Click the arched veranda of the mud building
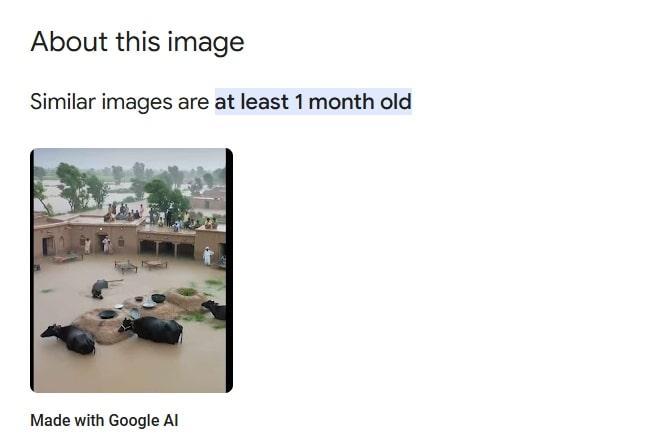The width and height of the screenshot is (661, 436). pyautogui.click(x=167, y=248)
